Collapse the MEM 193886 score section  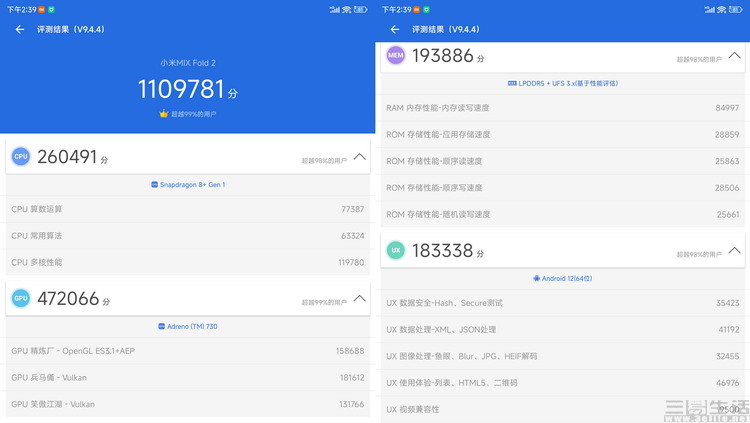(735, 56)
